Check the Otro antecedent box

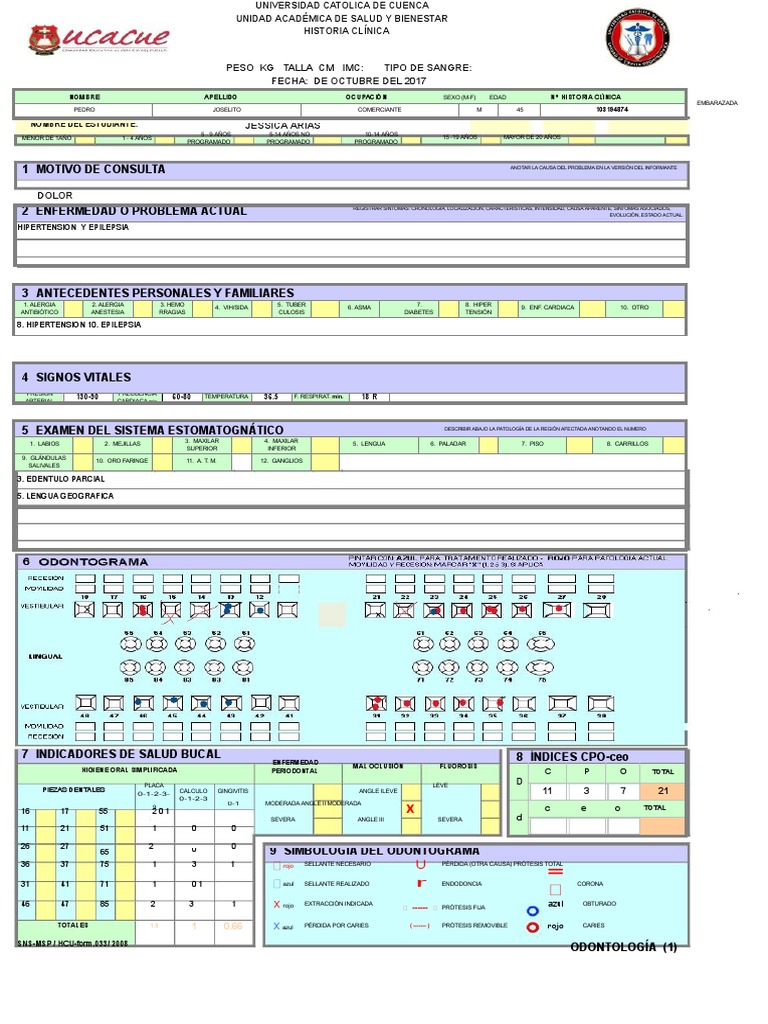point(674,309)
